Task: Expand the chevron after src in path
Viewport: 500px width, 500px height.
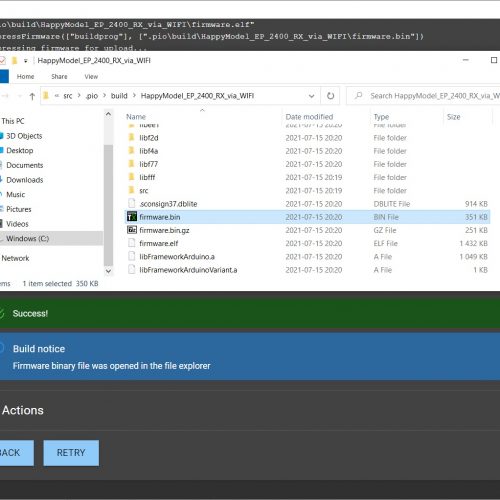Action: coord(79,96)
